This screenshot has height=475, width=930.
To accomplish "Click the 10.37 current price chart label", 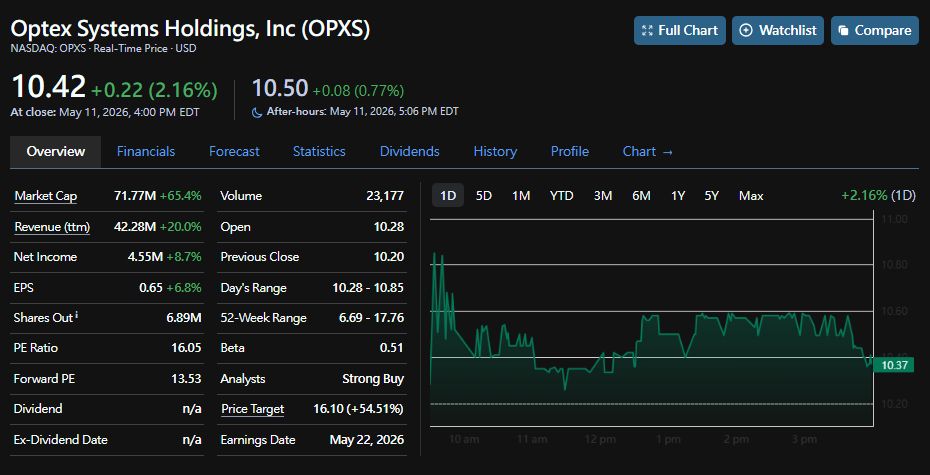I will (894, 365).
